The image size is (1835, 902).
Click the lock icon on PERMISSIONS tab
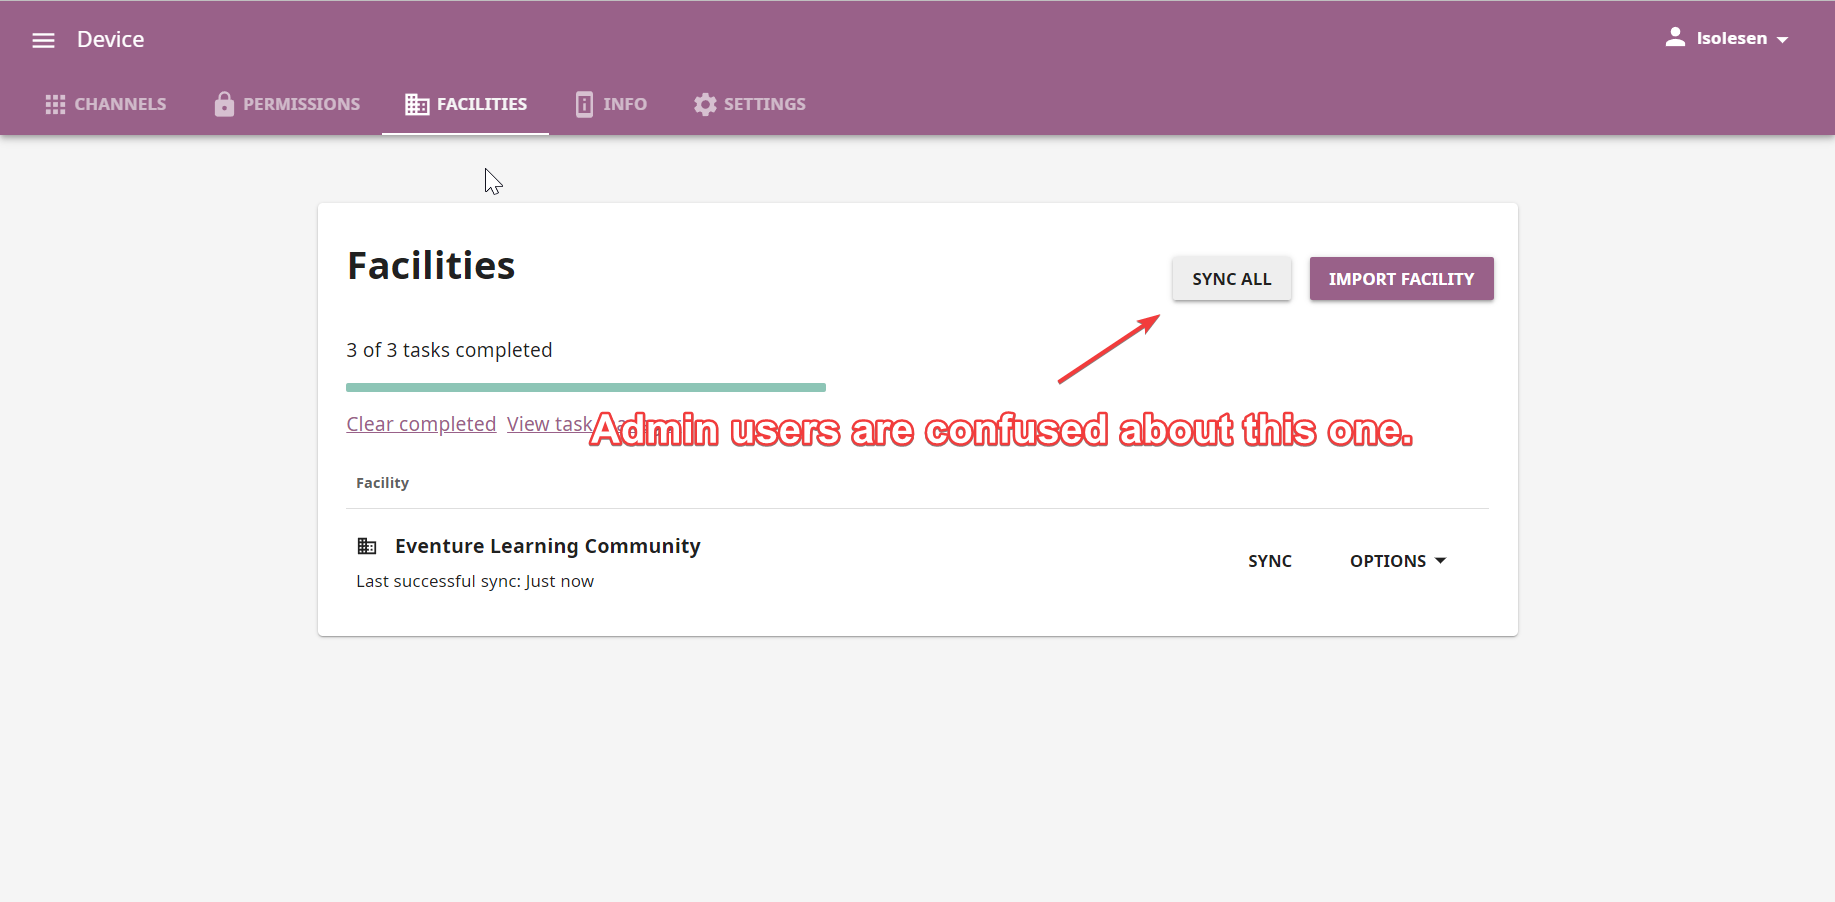(224, 104)
